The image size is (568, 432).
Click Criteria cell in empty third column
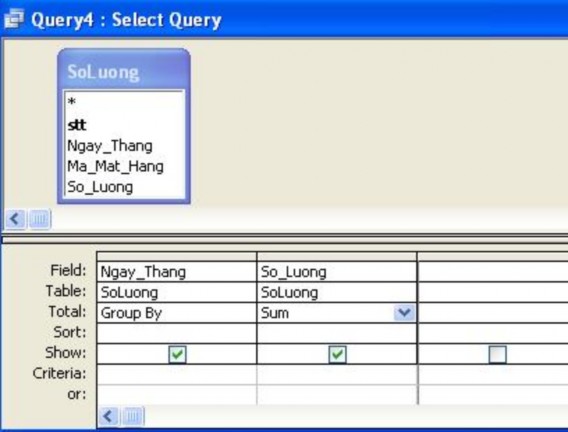(x=493, y=374)
